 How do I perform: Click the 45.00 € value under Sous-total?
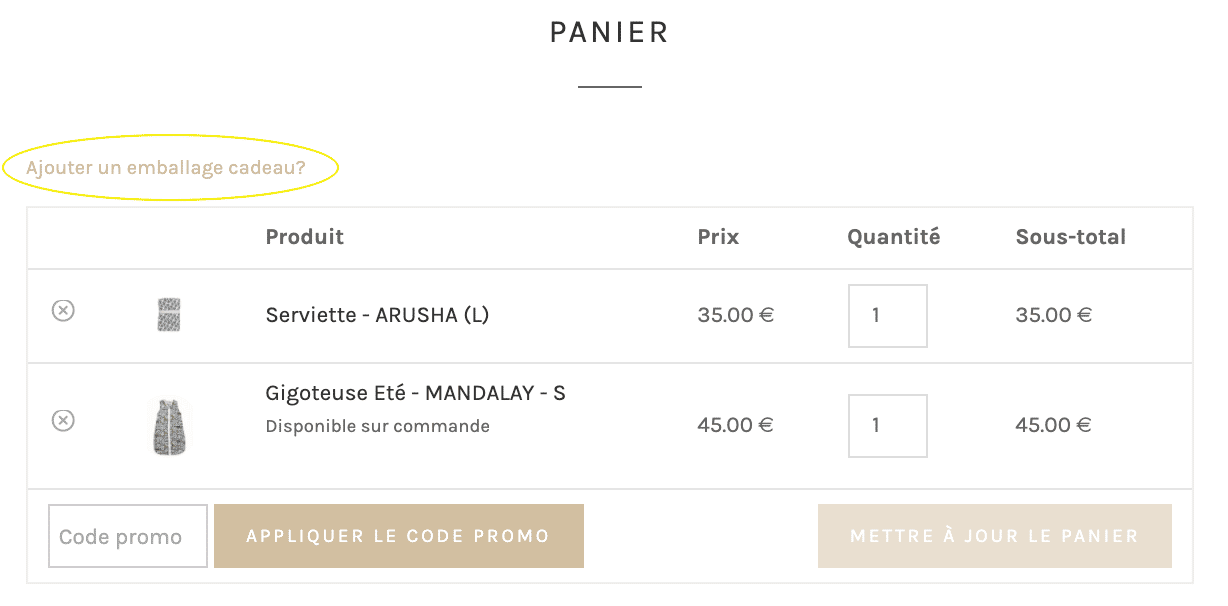[1053, 425]
